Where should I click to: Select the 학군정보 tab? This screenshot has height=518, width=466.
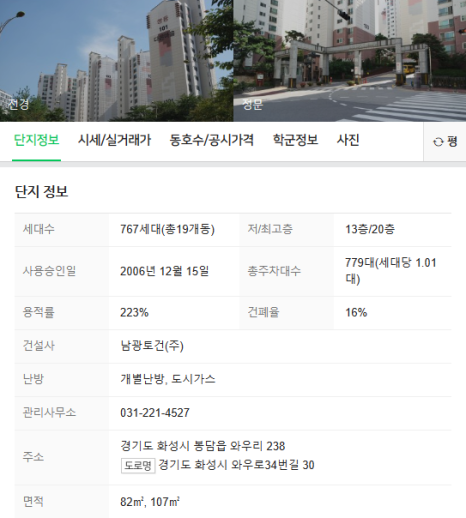[x=295, y=140]
